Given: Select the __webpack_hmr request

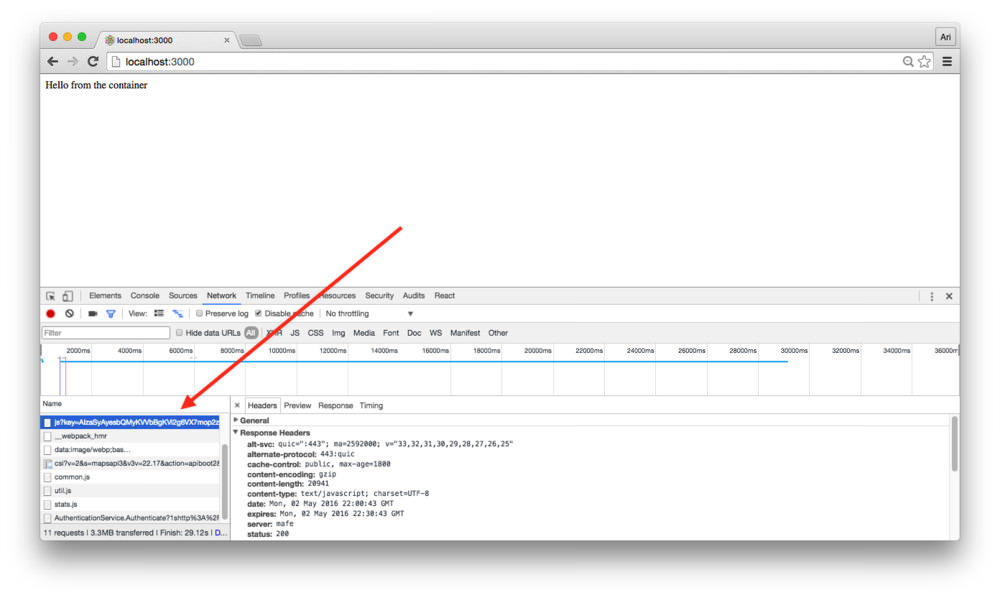Looking at the screenshot, I should pos(80,436).
